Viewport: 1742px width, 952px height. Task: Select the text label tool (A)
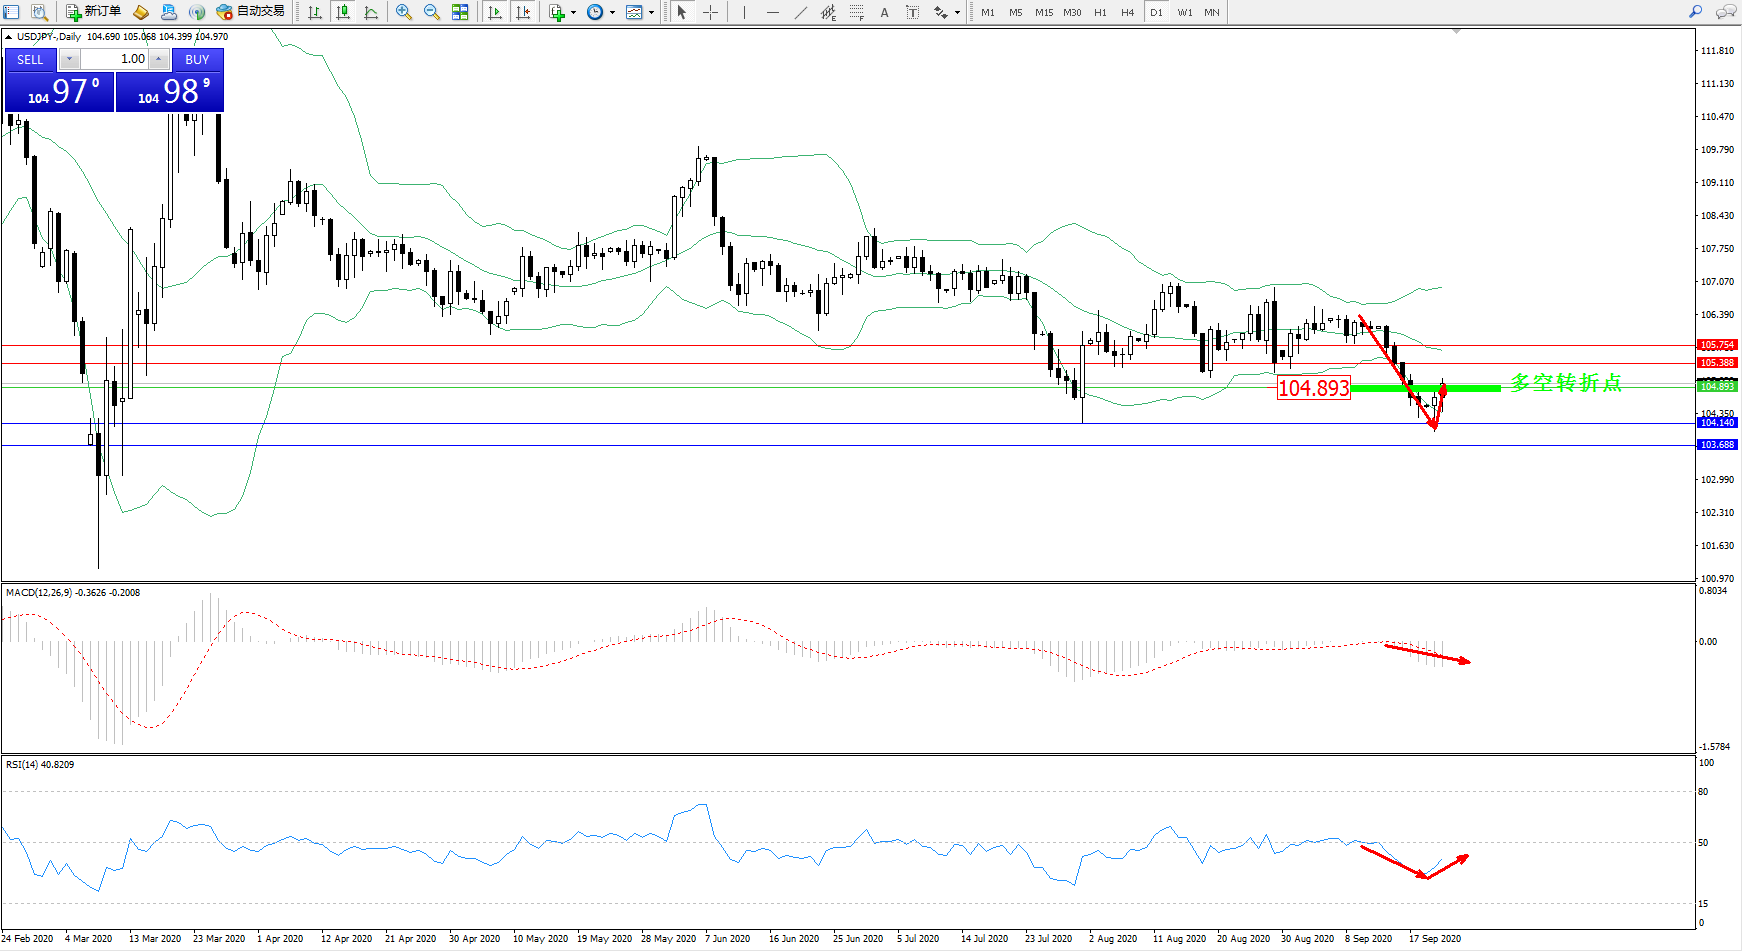pyautogui.click(x=884, y=12)
